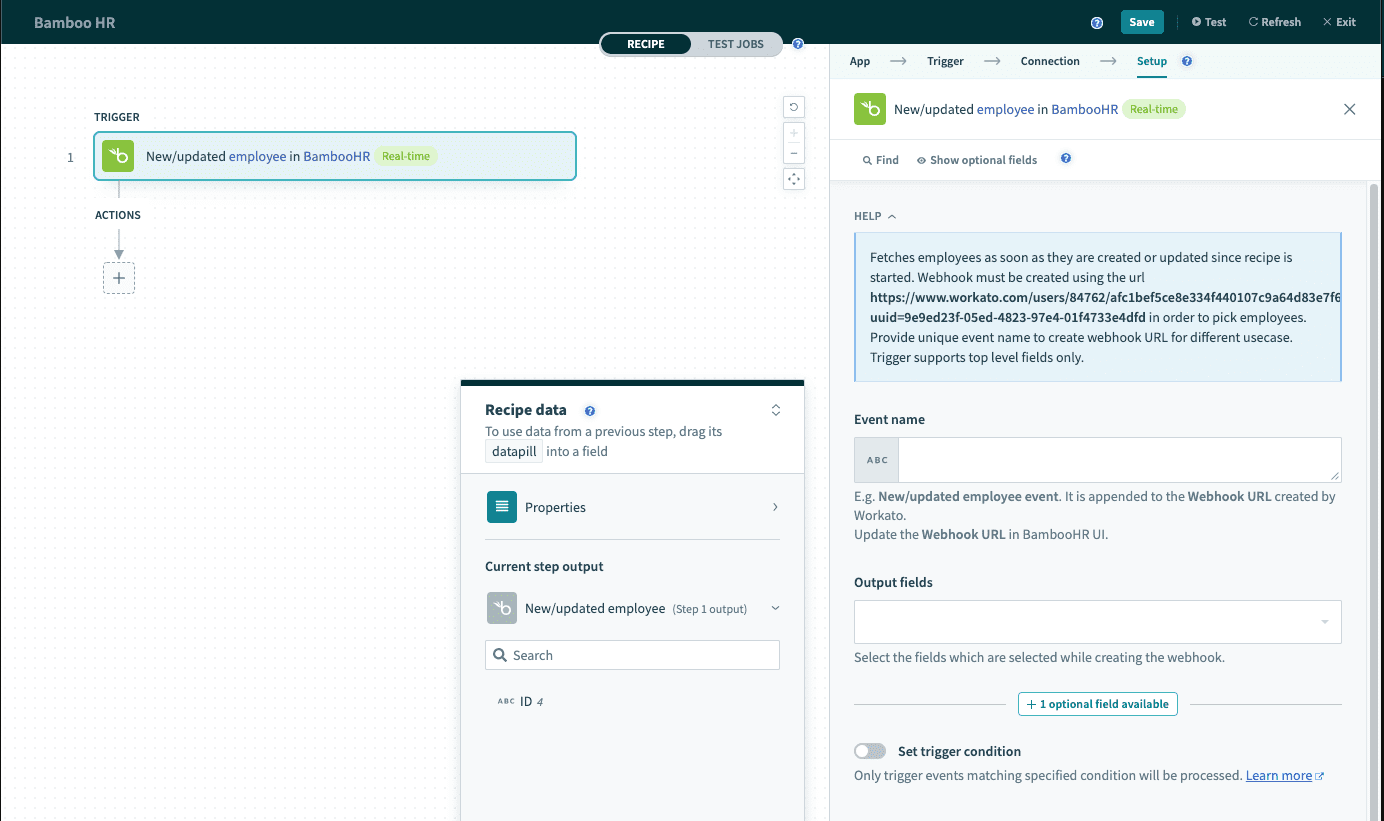Collapse New/updated employee step output

point(775,608)
